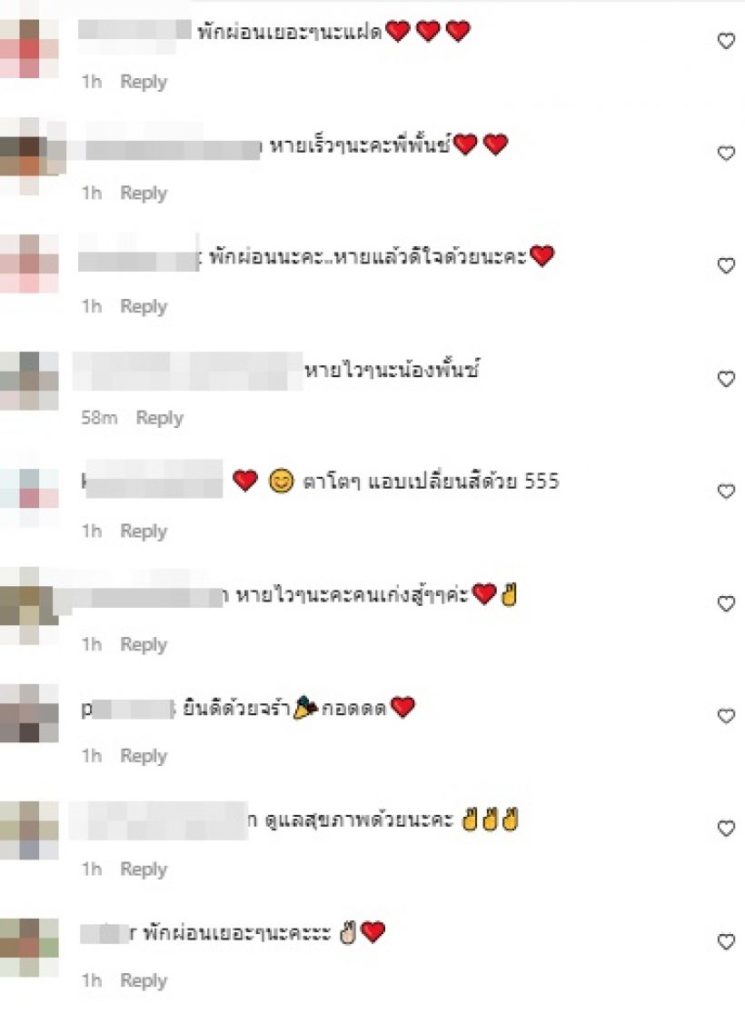The height and width of the screenshot is (1024, 745).
Task: Open avatar beside "ยินดีด้วยจร้า" comment
Action: (29, 713)
